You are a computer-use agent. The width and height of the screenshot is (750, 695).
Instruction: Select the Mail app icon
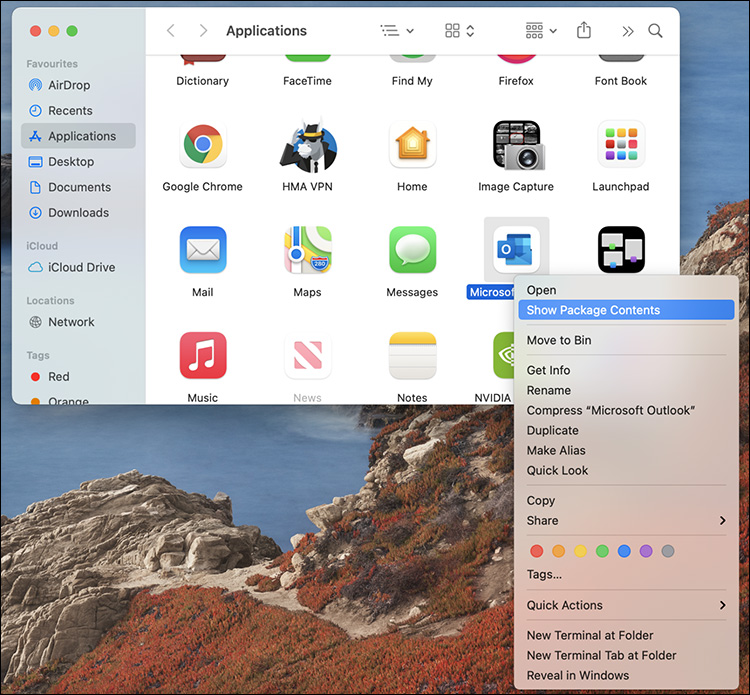pos(203,250)
